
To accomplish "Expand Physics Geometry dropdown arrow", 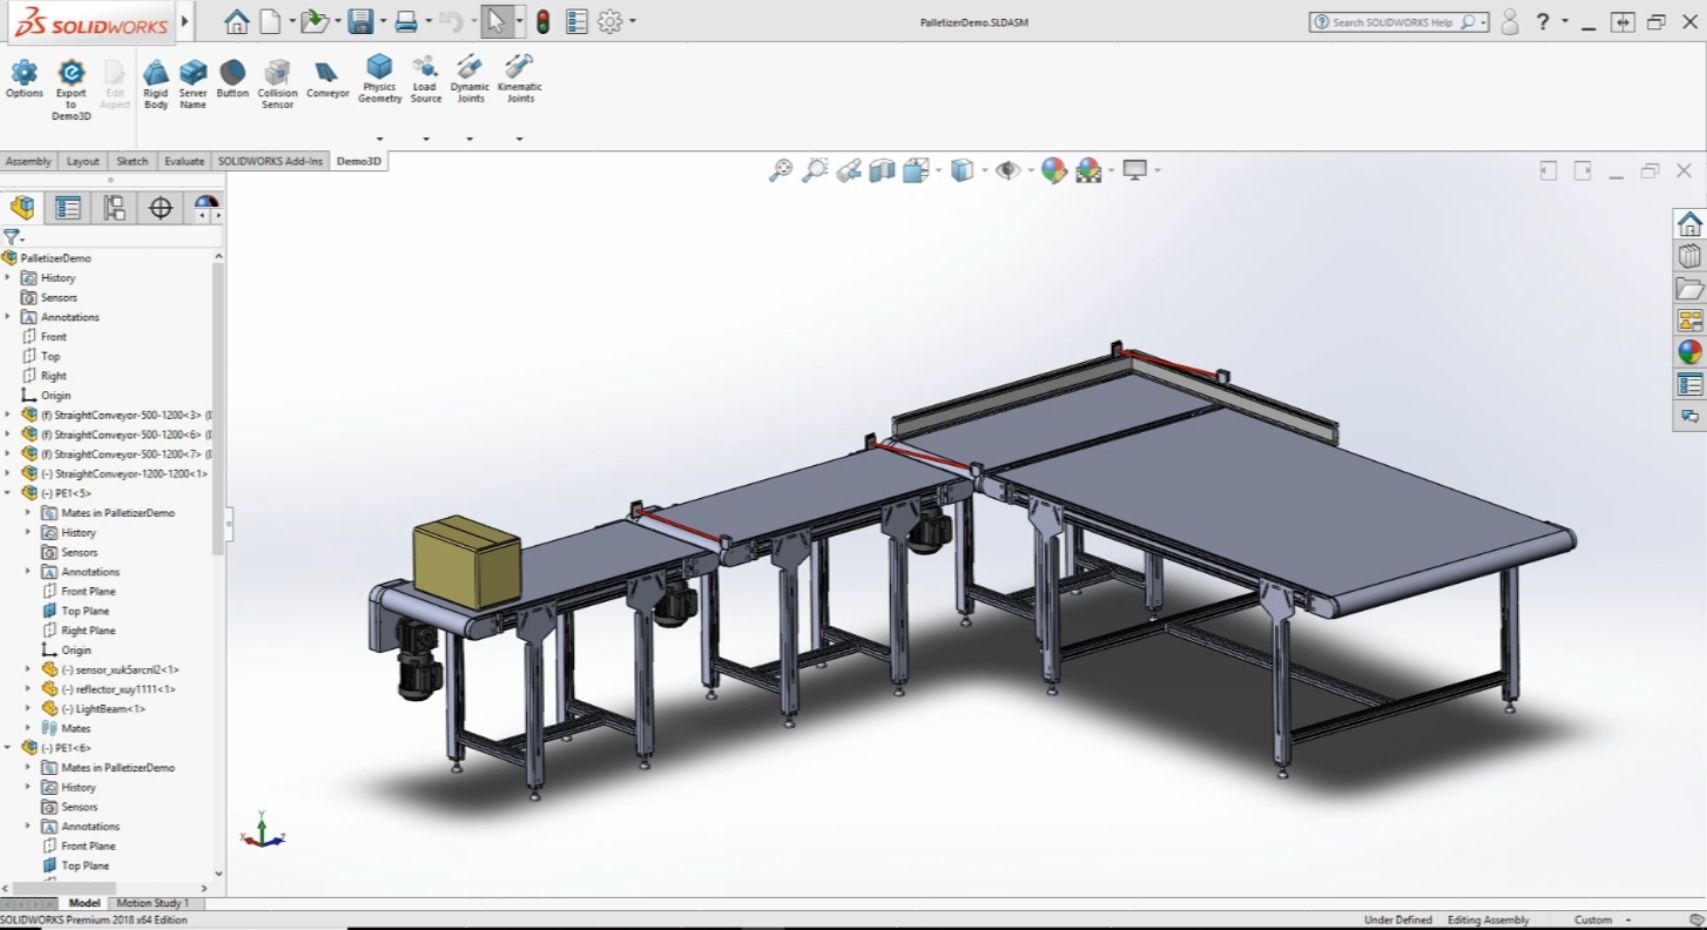I will coord(379,139).
